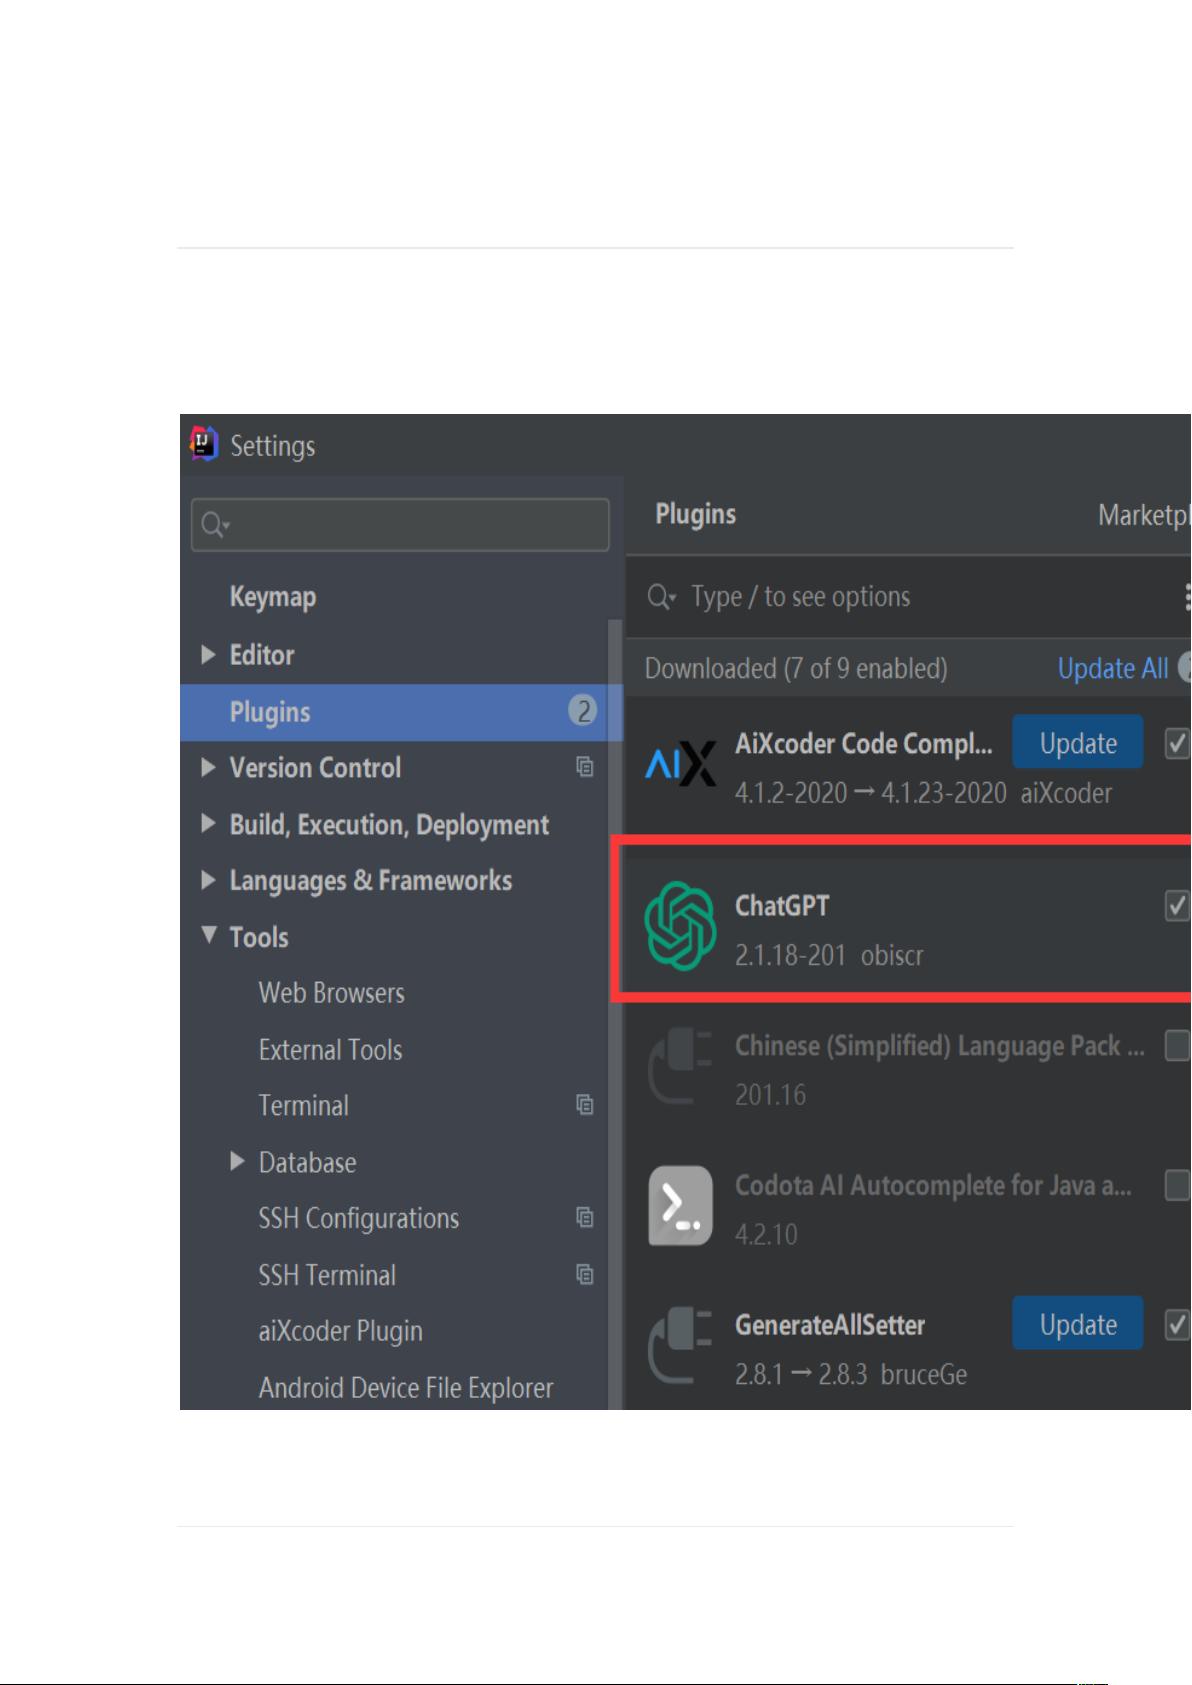Click the icon beside SSH Configurations
Image resolution: width=1192 pixels, height=1685 pixels.
pos(585,1218)
